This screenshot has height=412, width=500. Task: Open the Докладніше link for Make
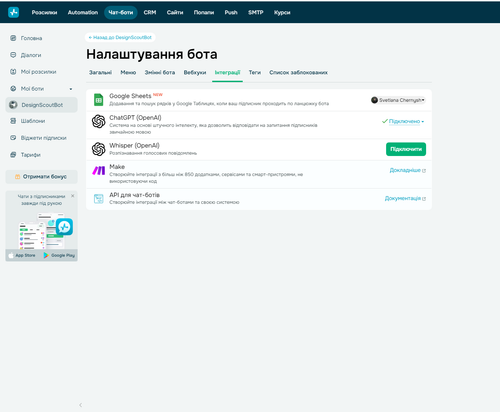pos(405,170)
